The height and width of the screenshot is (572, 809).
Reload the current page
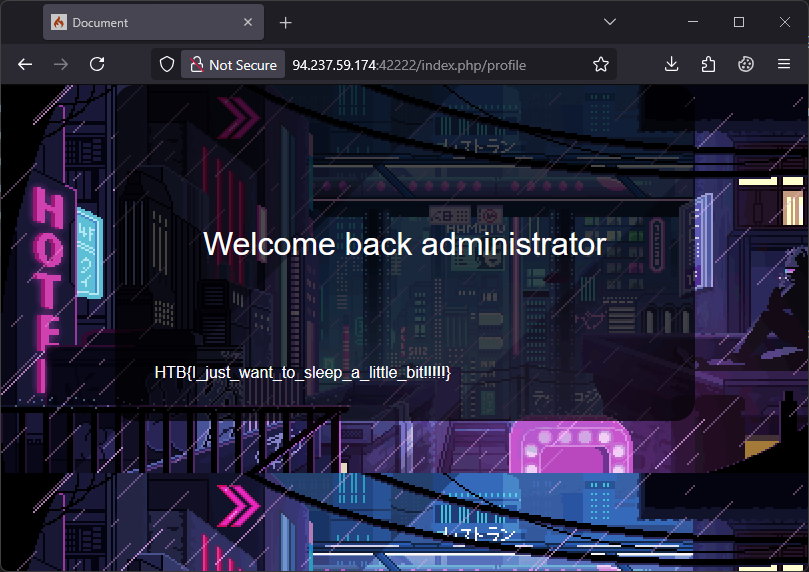[x=97, y=64]
